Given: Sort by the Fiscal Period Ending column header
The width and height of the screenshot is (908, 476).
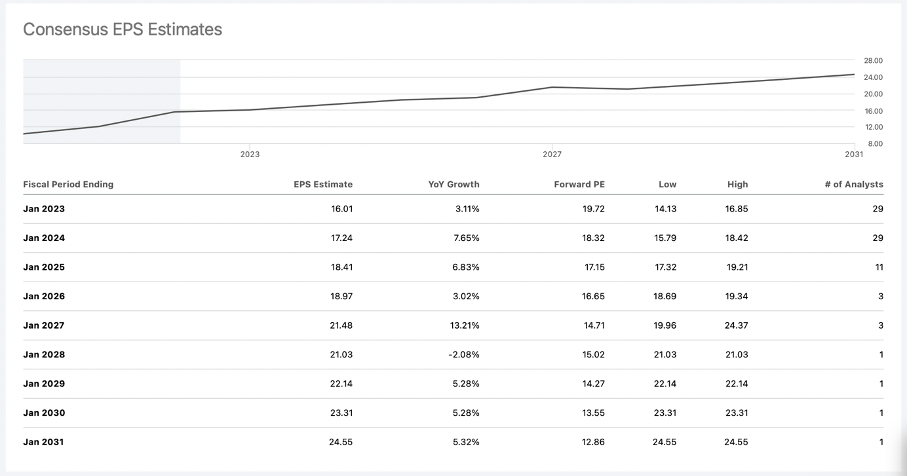Looking at the screenshot, I should coord(68,184).
